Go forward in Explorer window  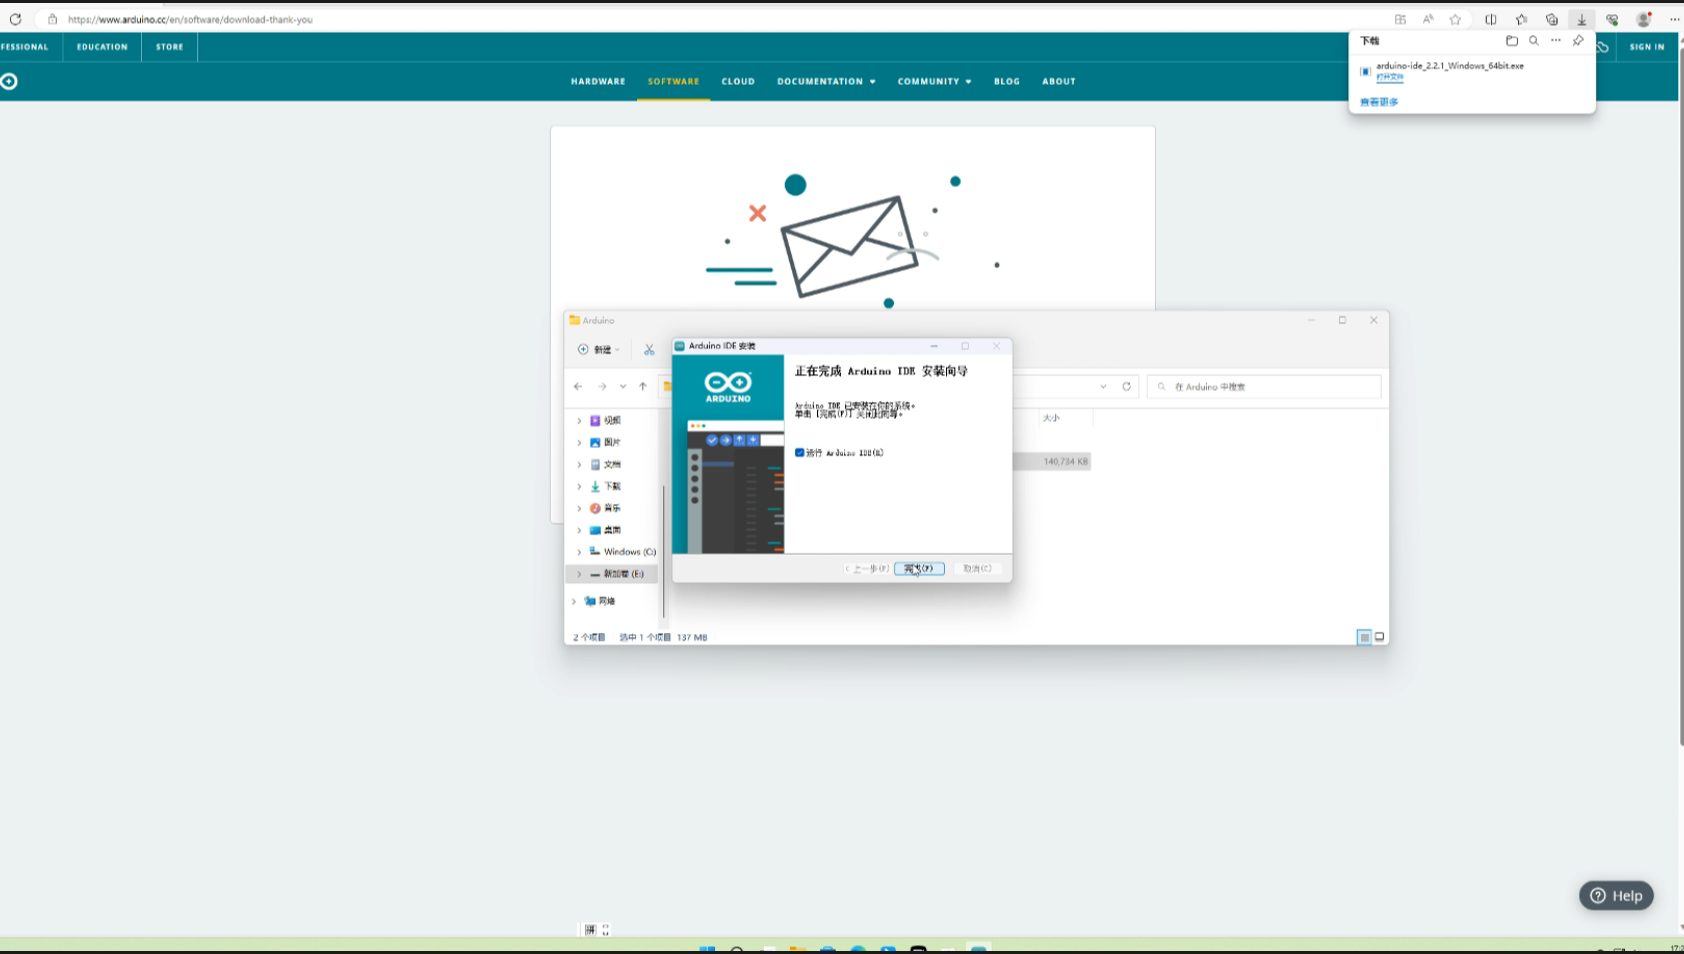click(x=602, y=387)
